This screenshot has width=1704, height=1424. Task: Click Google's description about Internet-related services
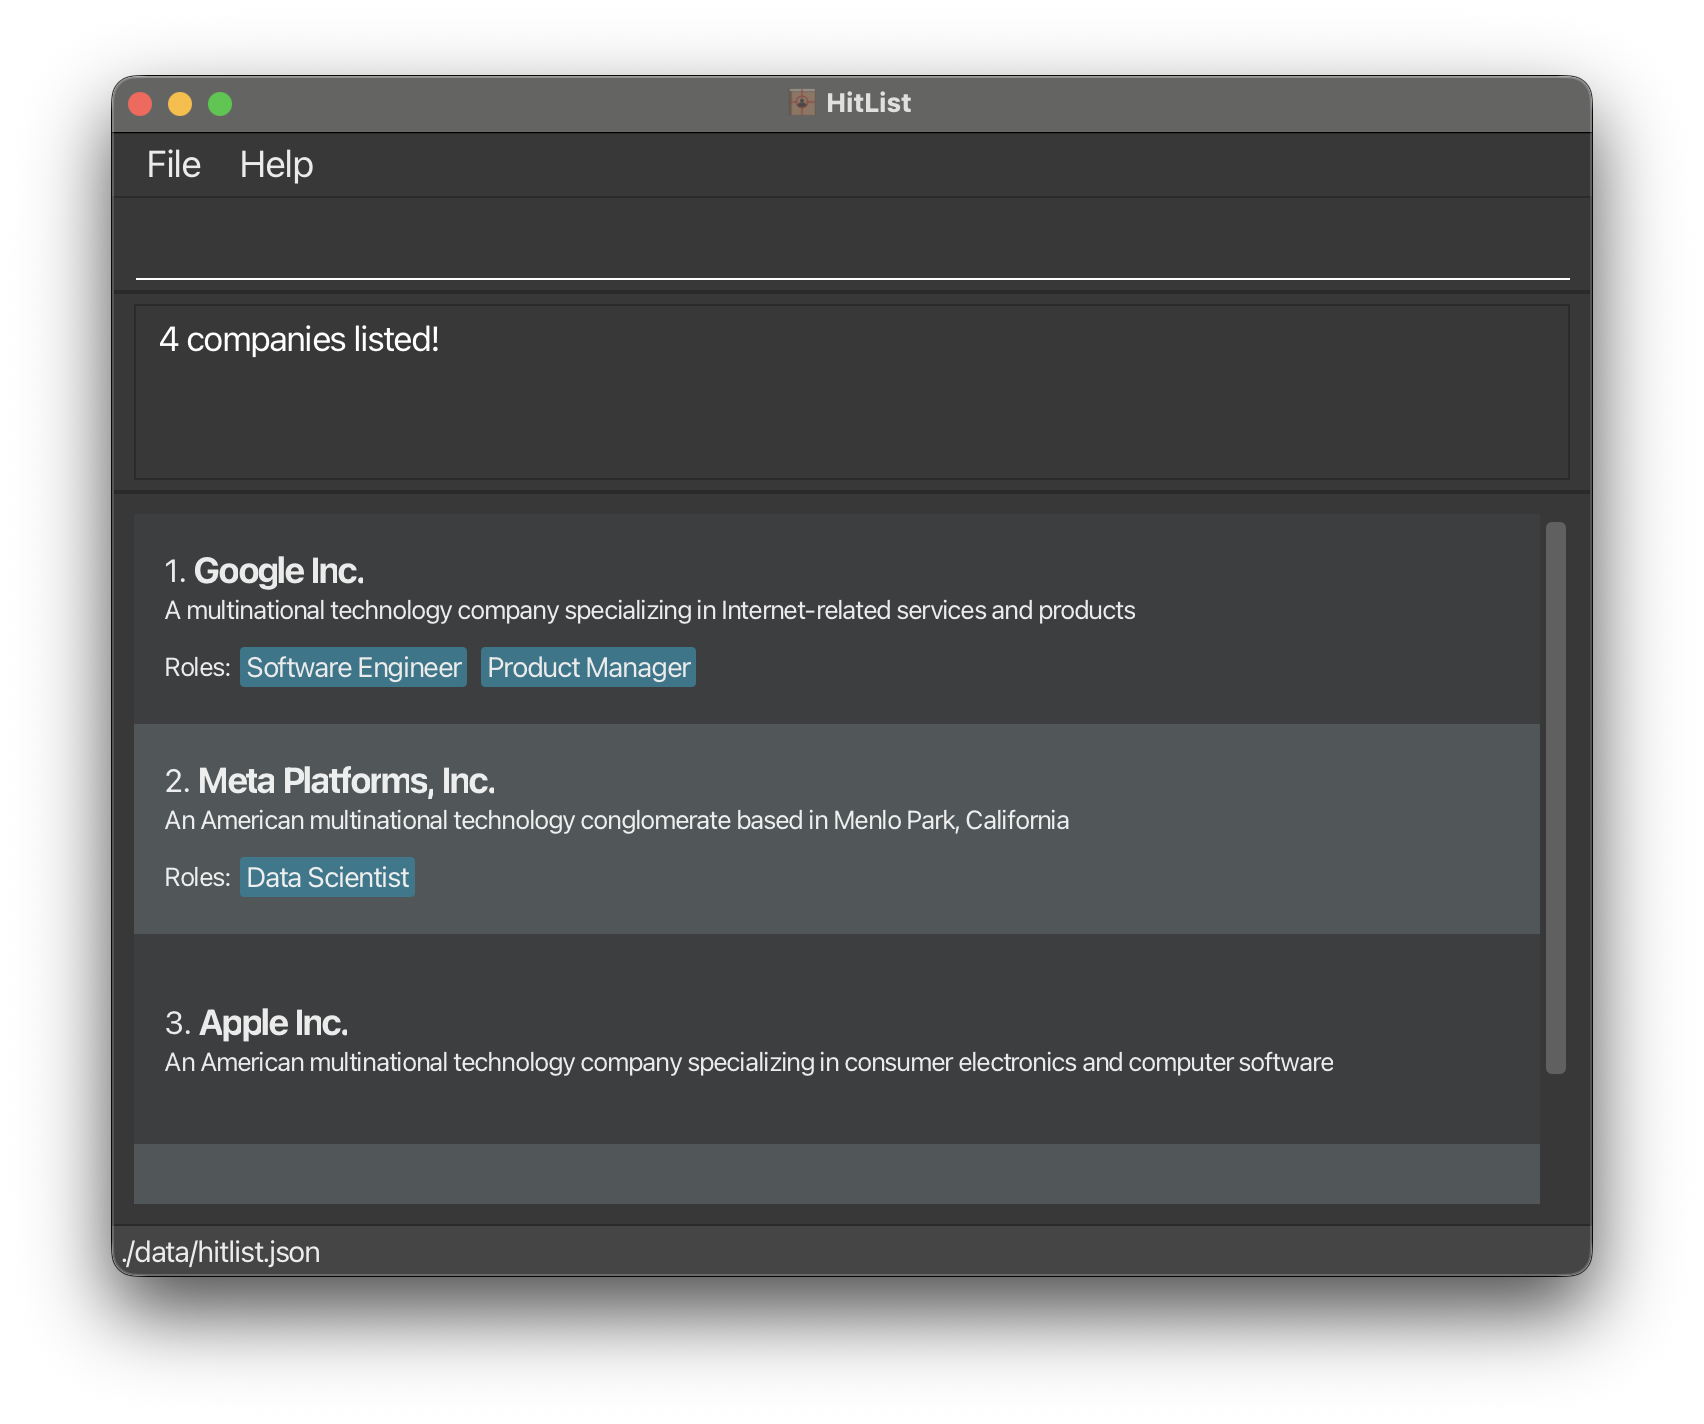tap(650, 611)
